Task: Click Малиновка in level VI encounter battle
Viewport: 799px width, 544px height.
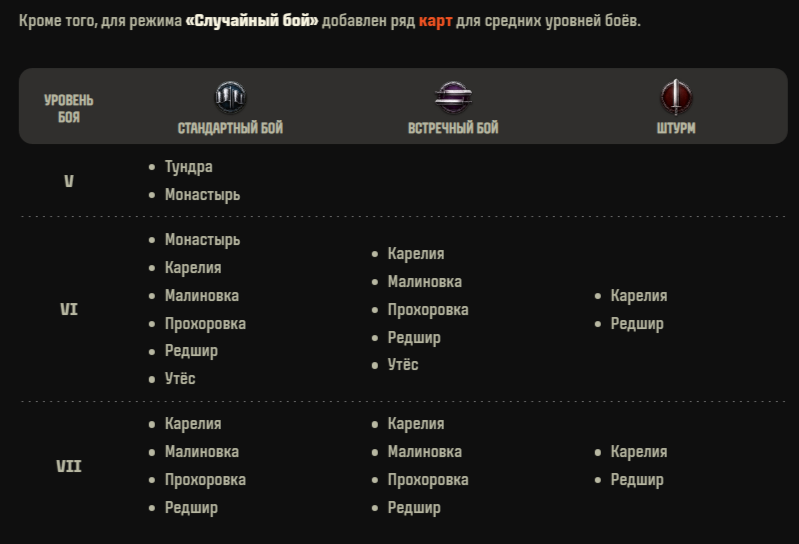Action: pos(424,282)
